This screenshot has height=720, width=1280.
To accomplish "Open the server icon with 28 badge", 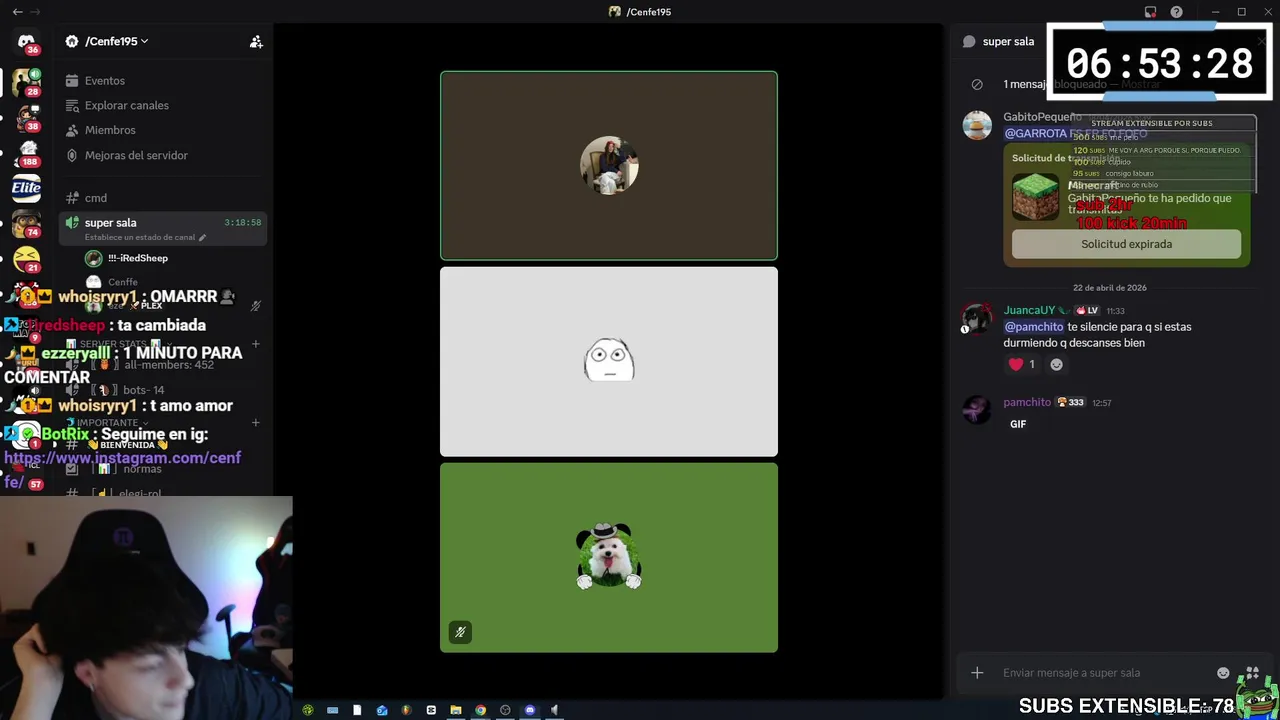I will pos(26,82).
